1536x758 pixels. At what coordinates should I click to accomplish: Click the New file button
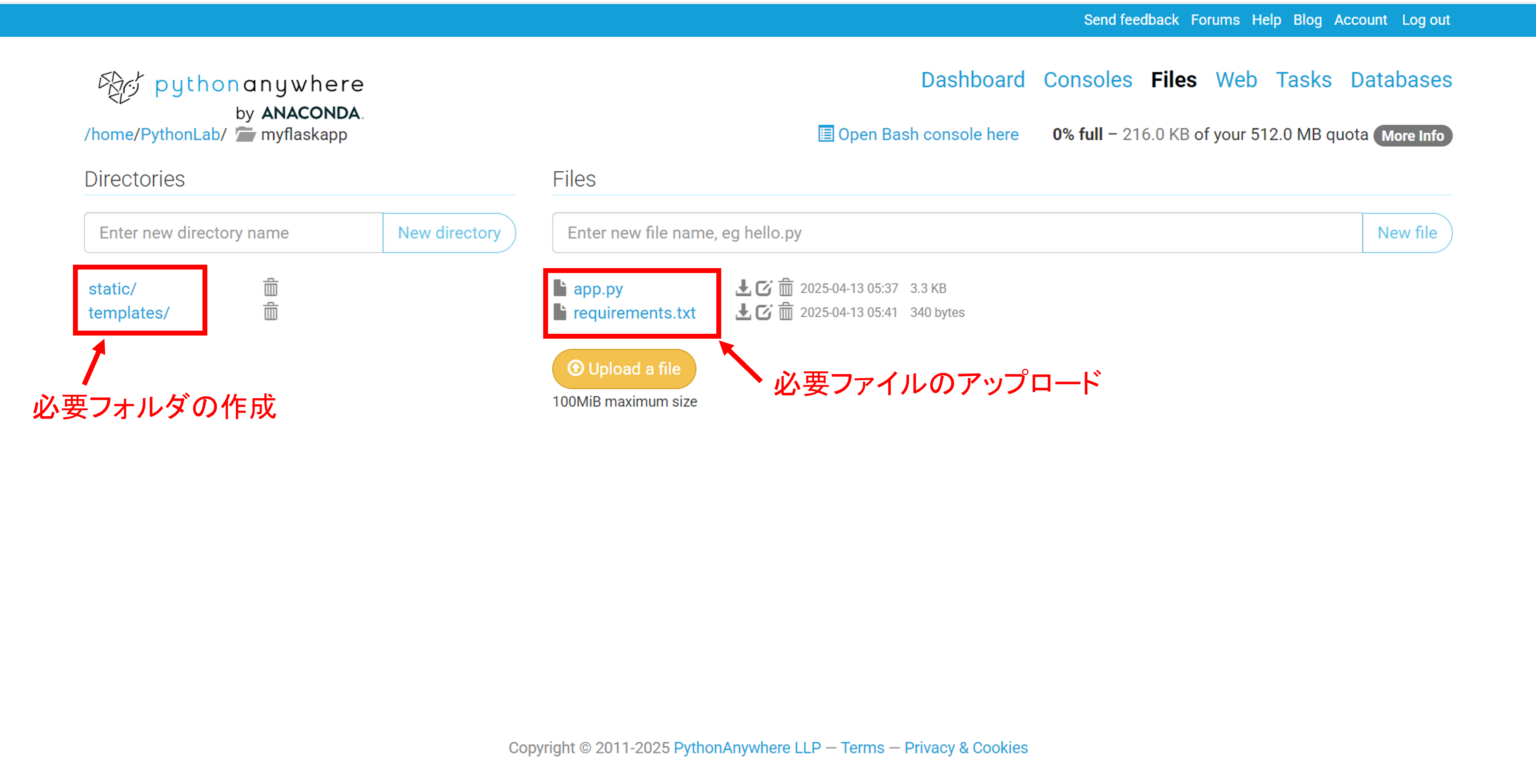(x=1406, y=233)
